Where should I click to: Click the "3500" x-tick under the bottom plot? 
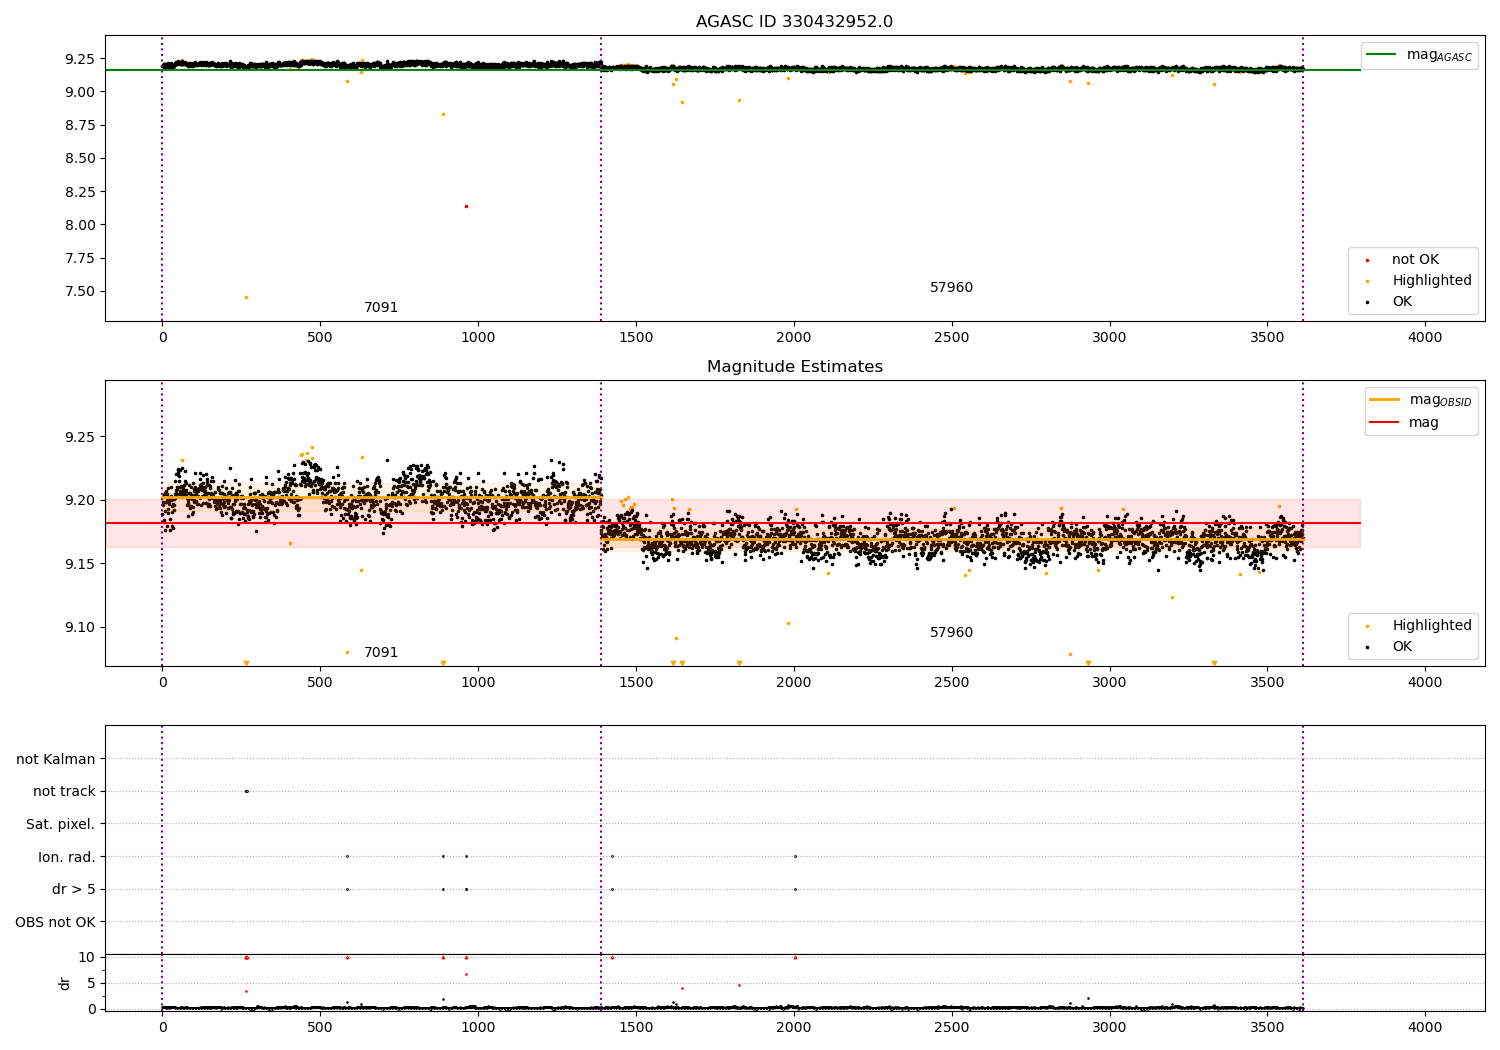pos(1267,1027)
